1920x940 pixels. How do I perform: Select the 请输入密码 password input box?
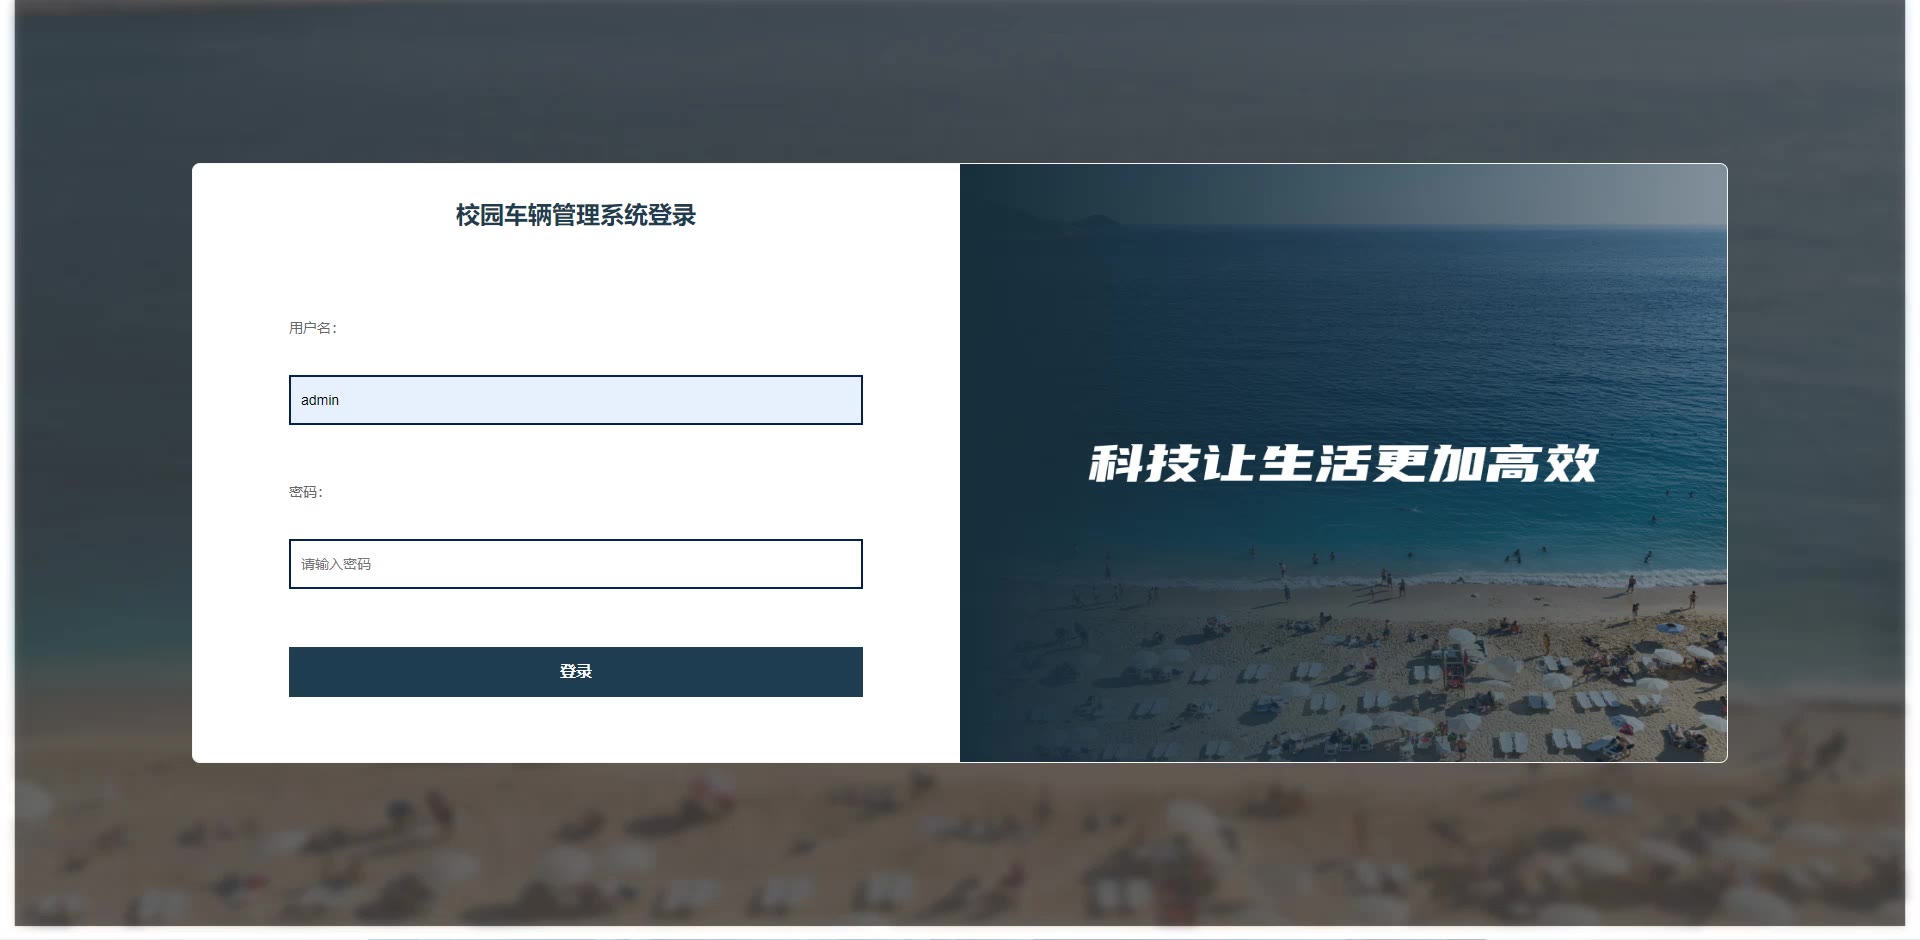tap(575, 564)
